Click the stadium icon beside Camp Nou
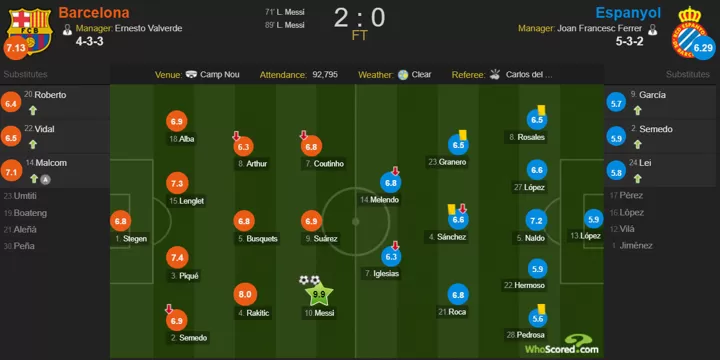This screenshot has height=360, width=720. point(191,74)
